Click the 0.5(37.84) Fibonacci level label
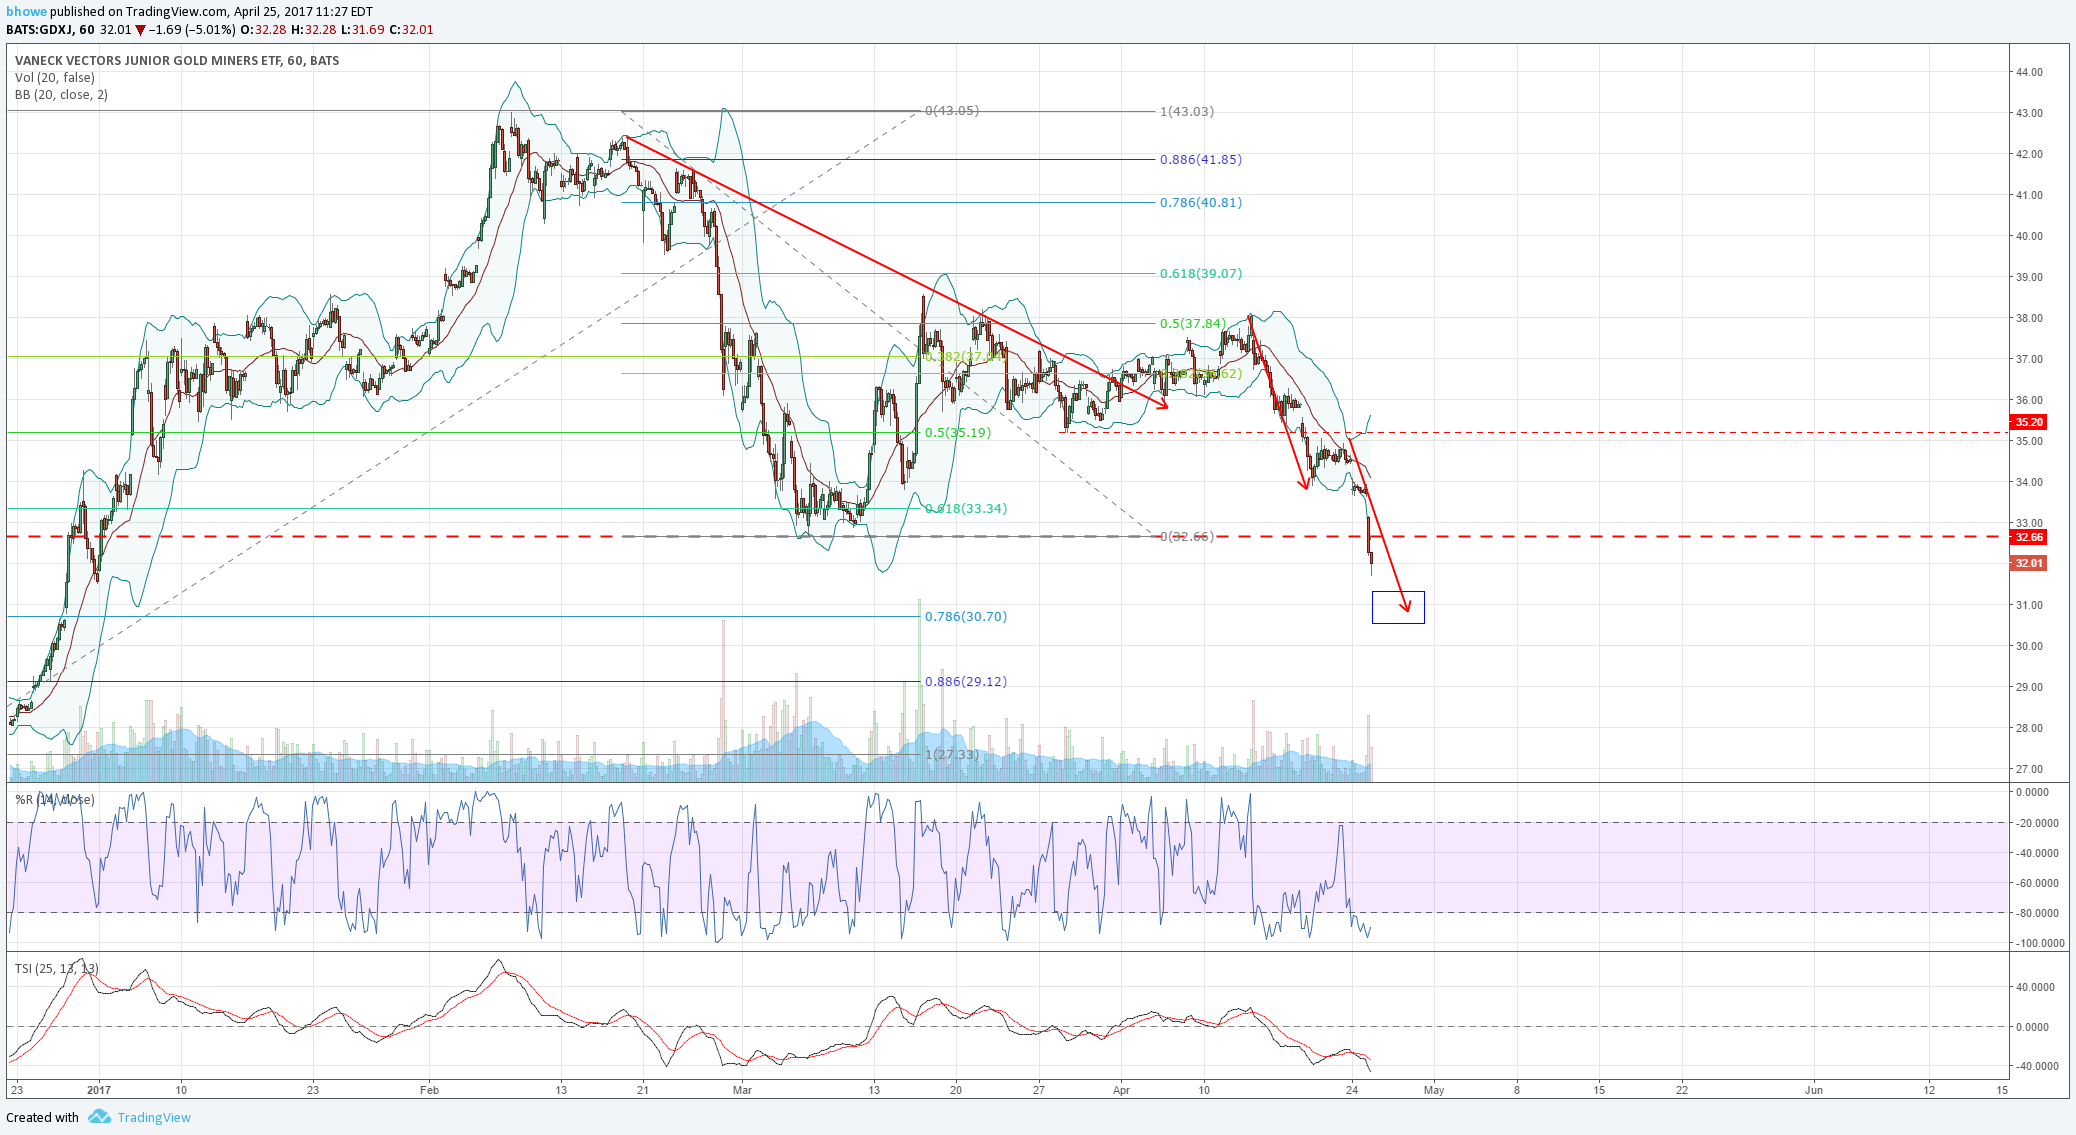 [1193, 324]
